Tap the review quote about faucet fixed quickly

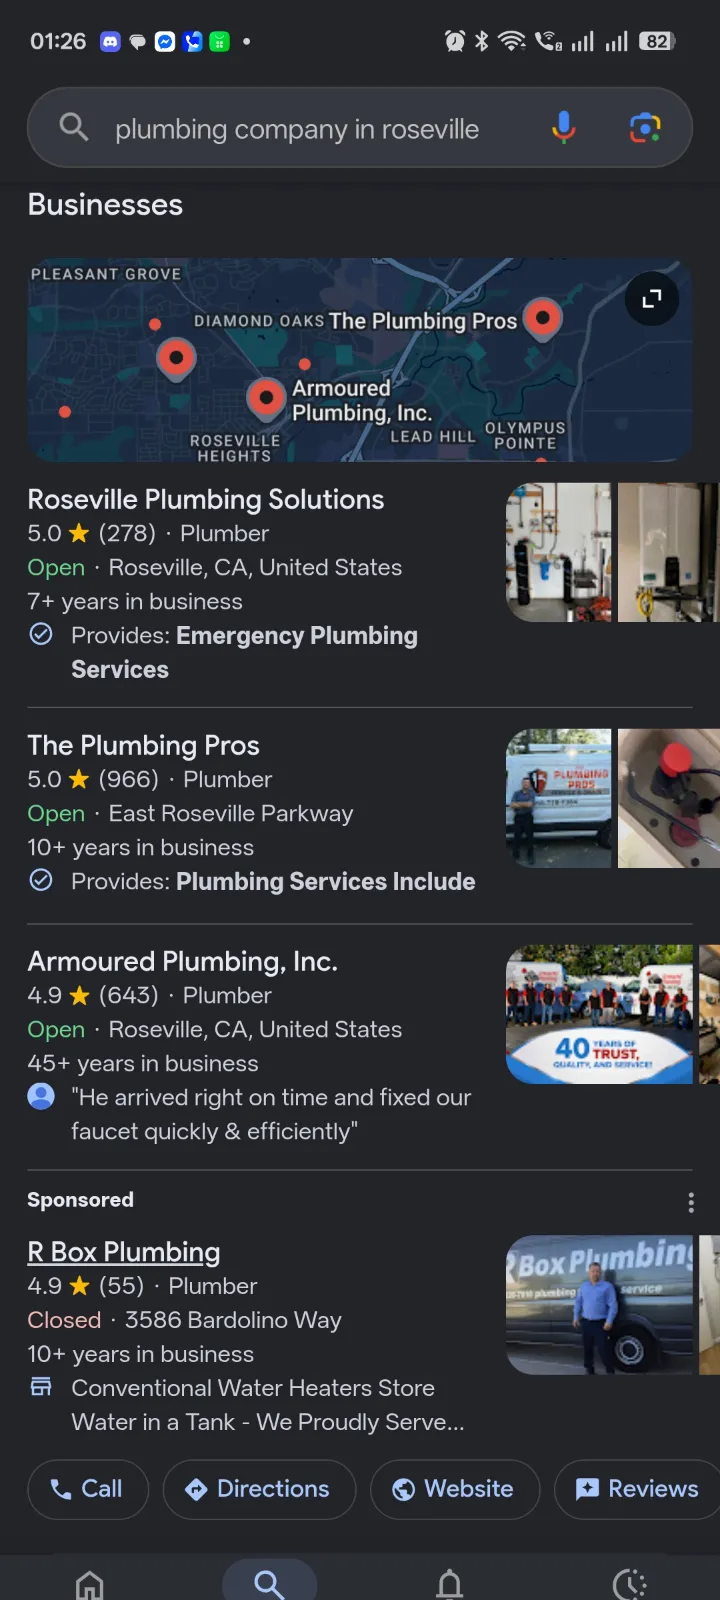pyautogui.click(x=271, y=1114)
